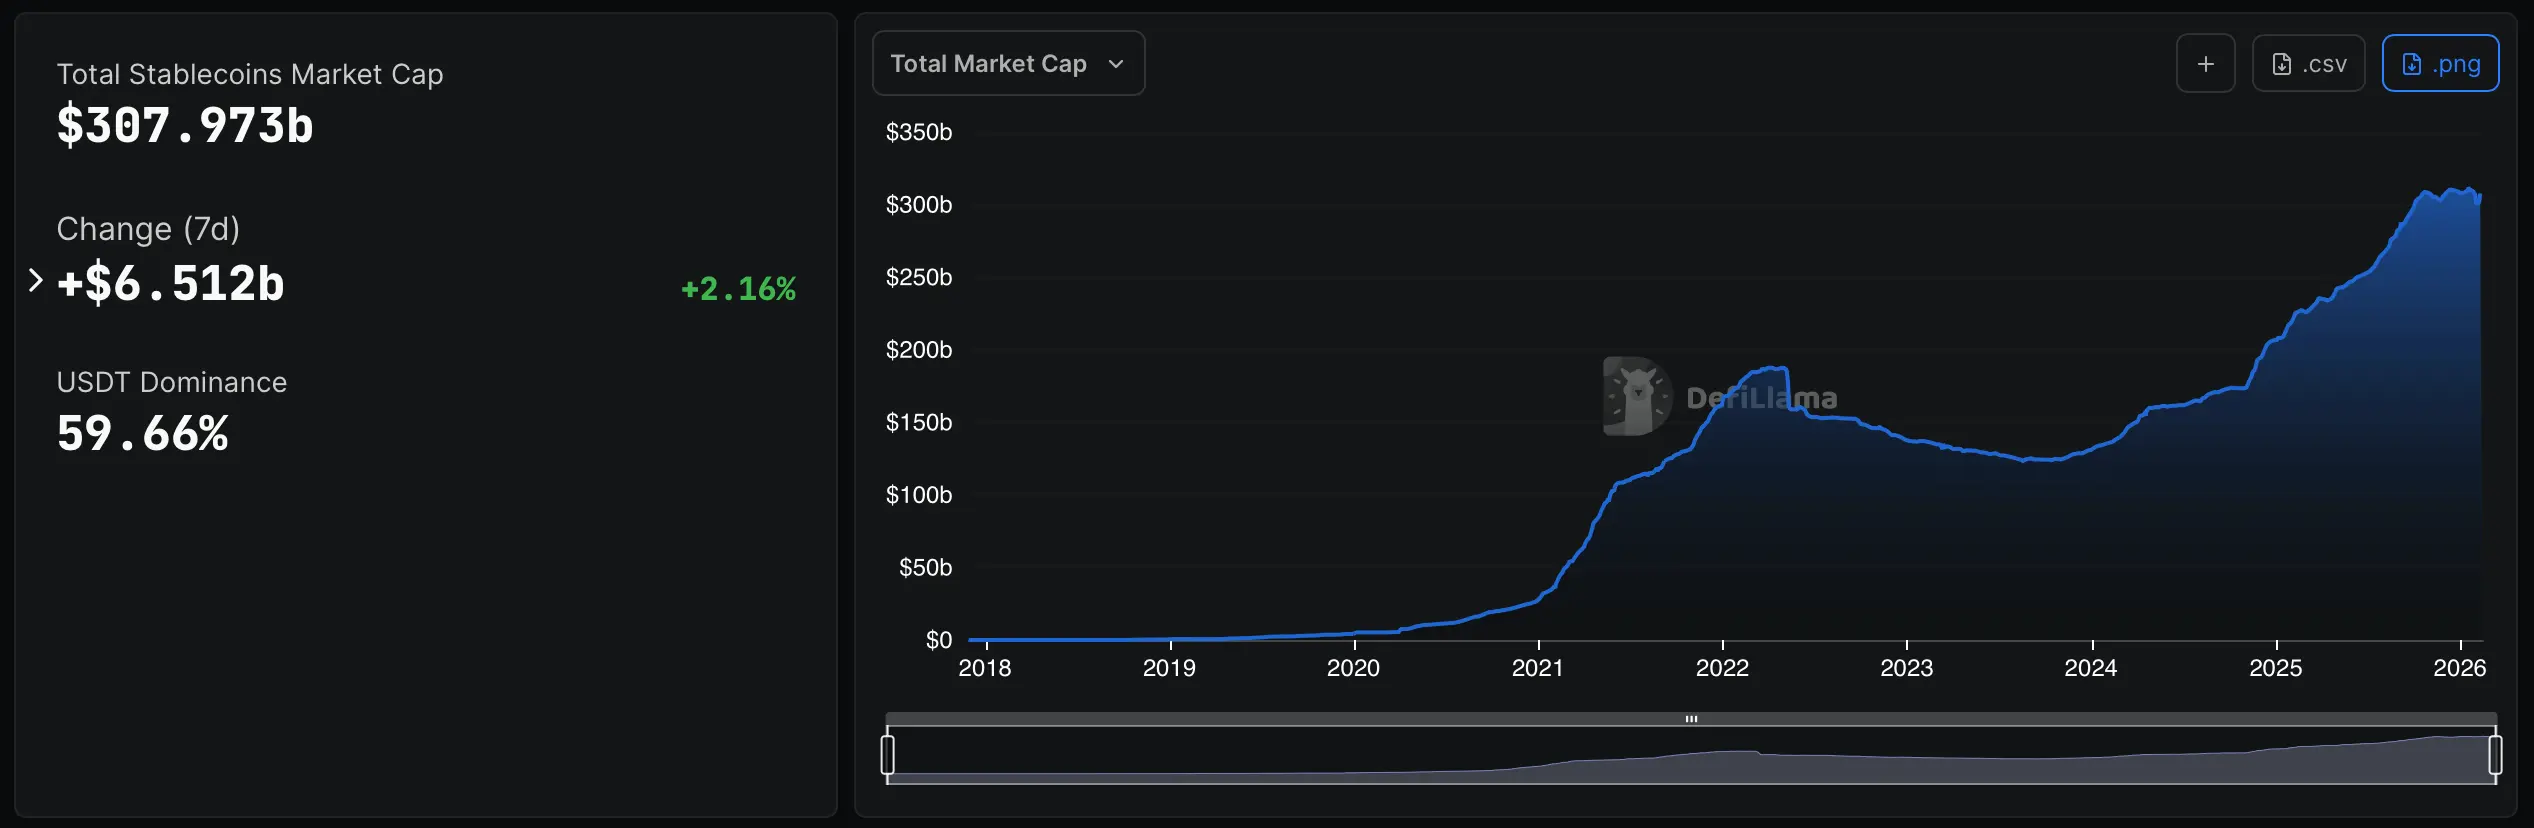Select the chevron arrow beside Total Market Cap

[1117, 63]
